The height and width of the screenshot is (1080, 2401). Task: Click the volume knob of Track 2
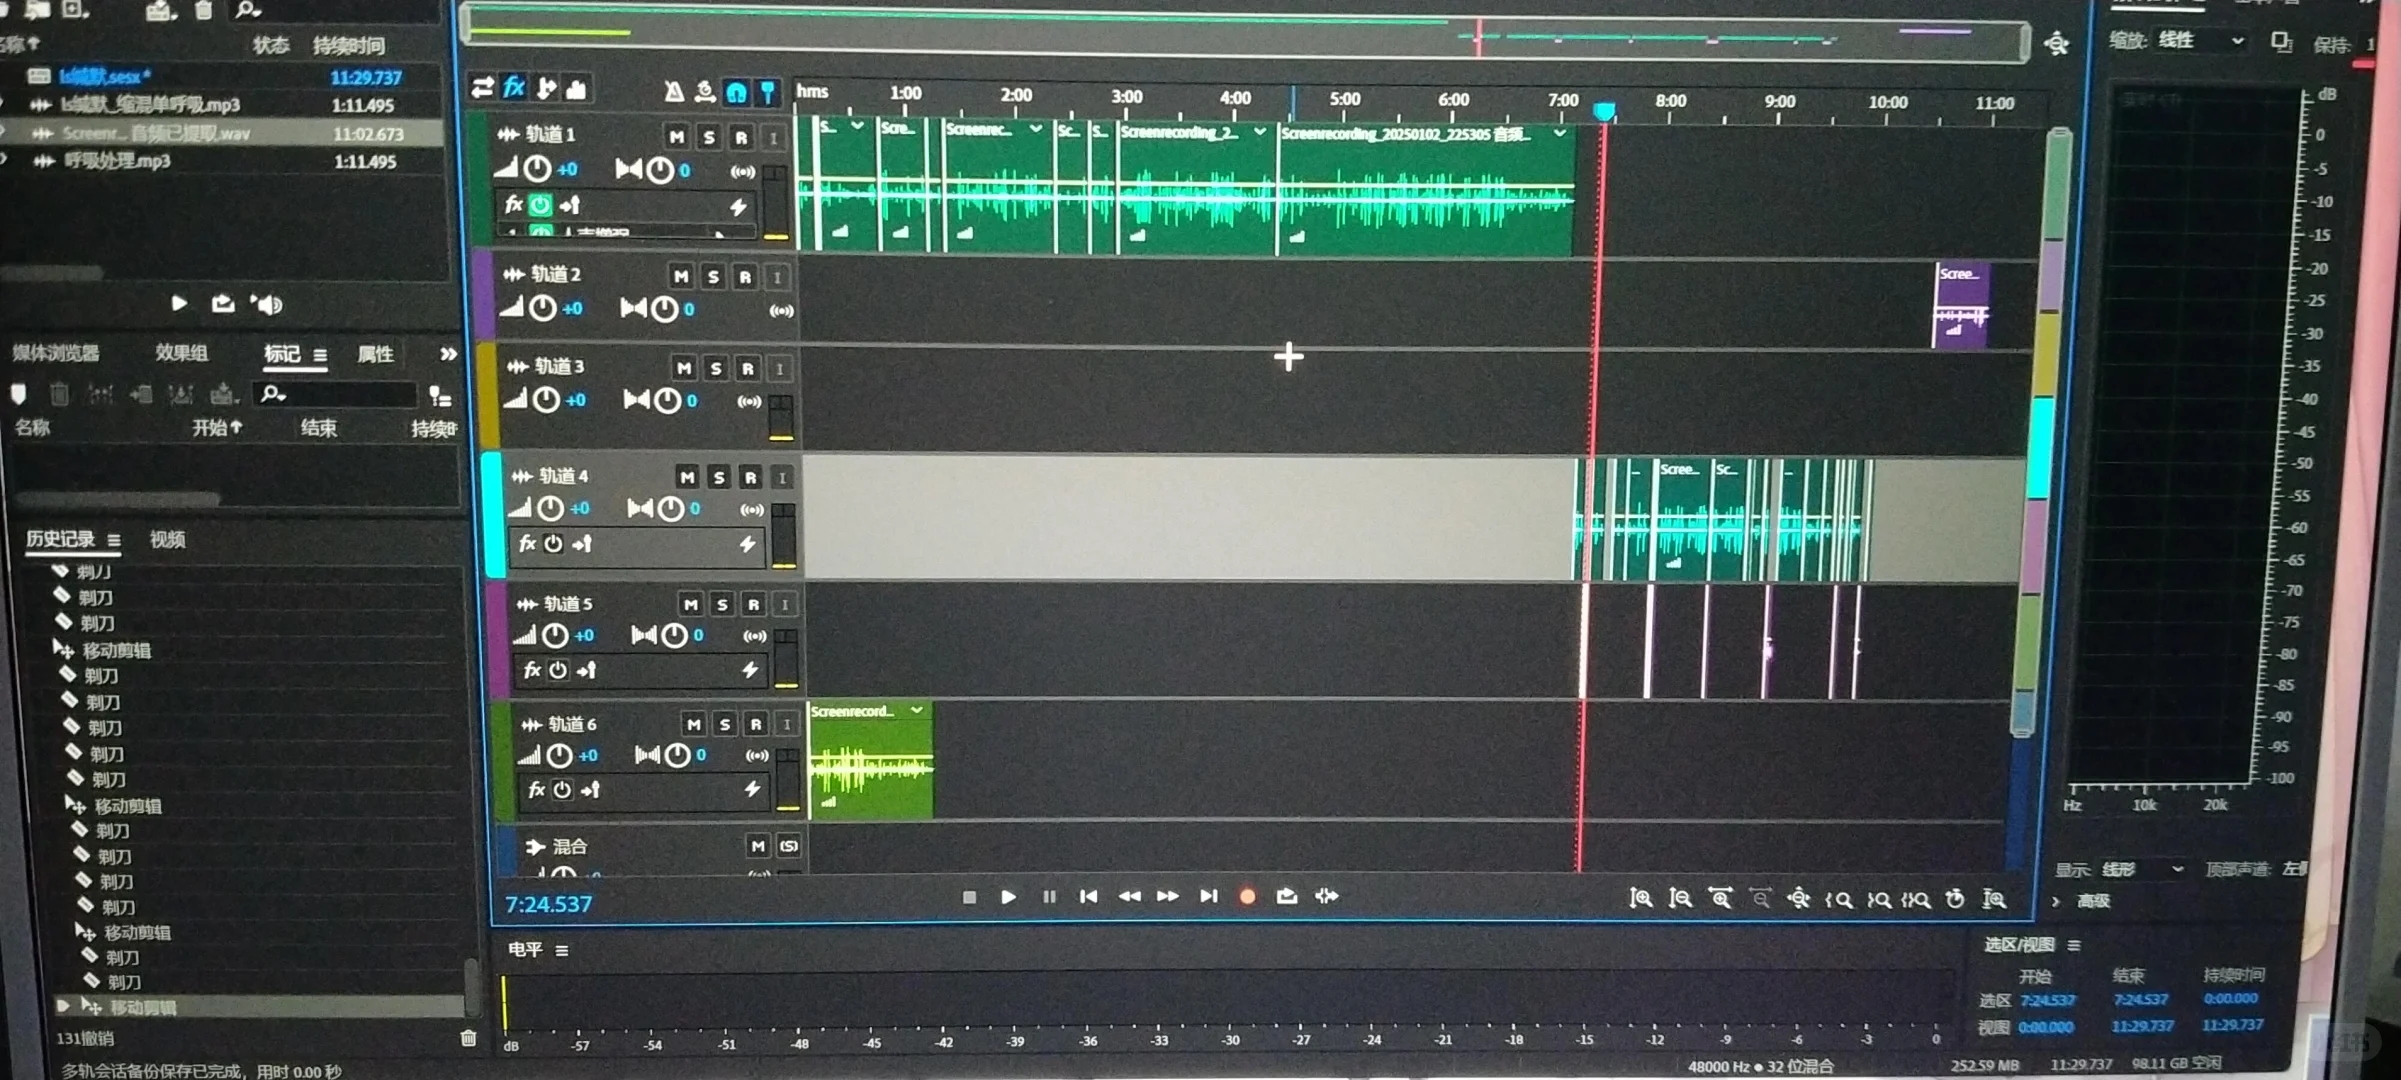543,309
